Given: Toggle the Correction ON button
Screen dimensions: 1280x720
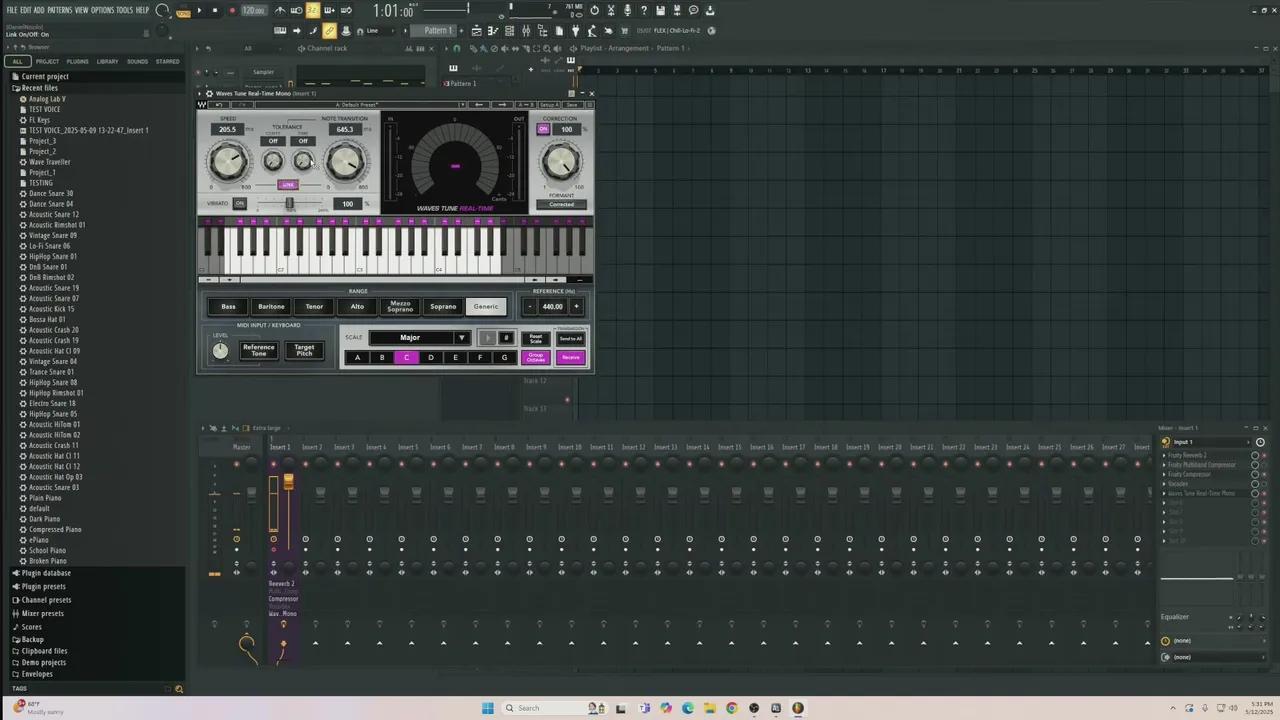Looking at the screenshot, I should tap(543, 130).
